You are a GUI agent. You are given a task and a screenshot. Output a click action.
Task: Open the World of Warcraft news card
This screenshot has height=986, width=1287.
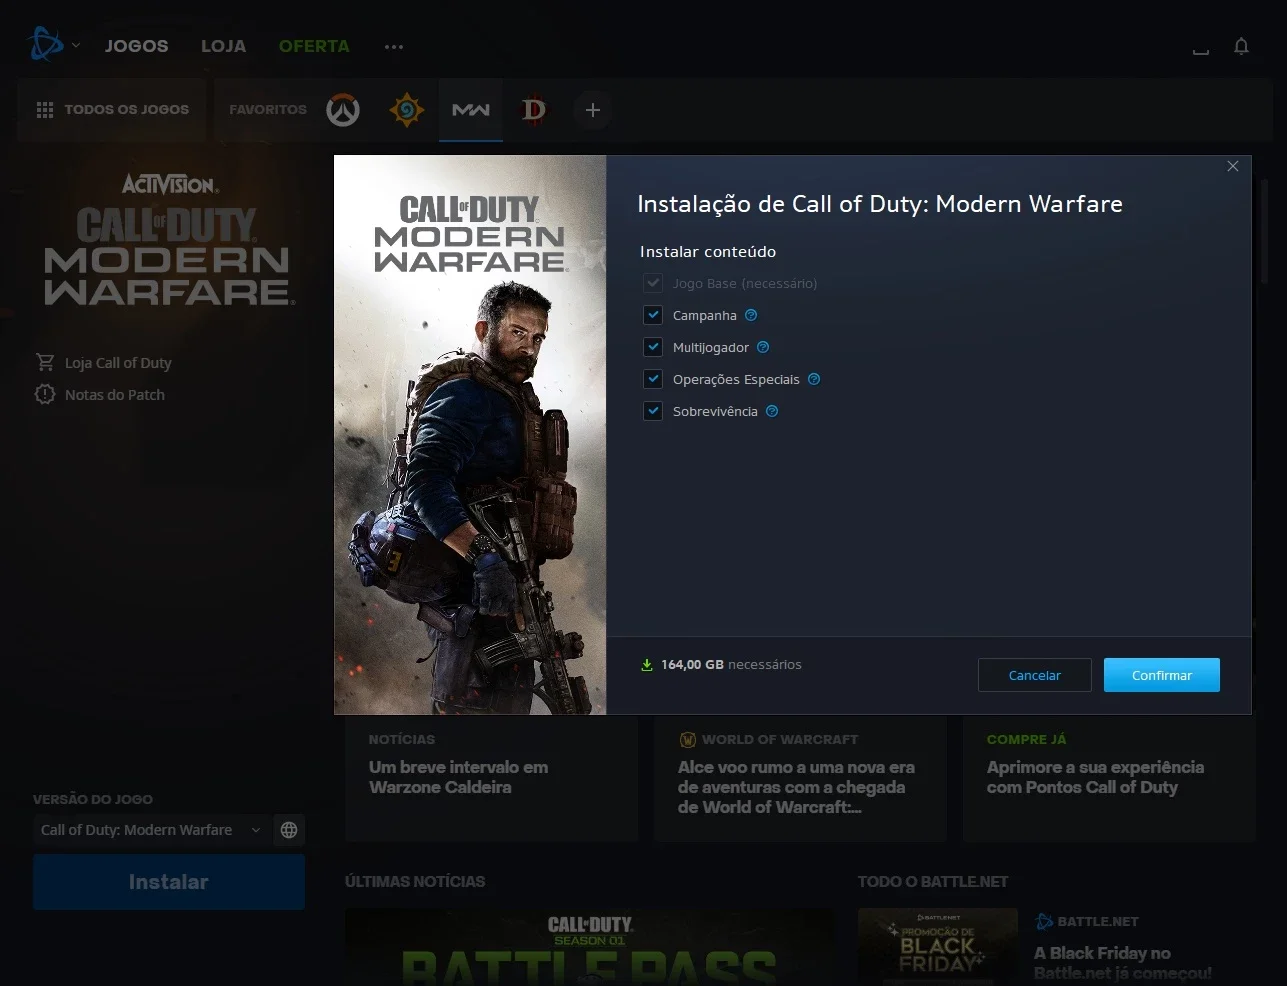pyautogui.click(x=800, y=778)
